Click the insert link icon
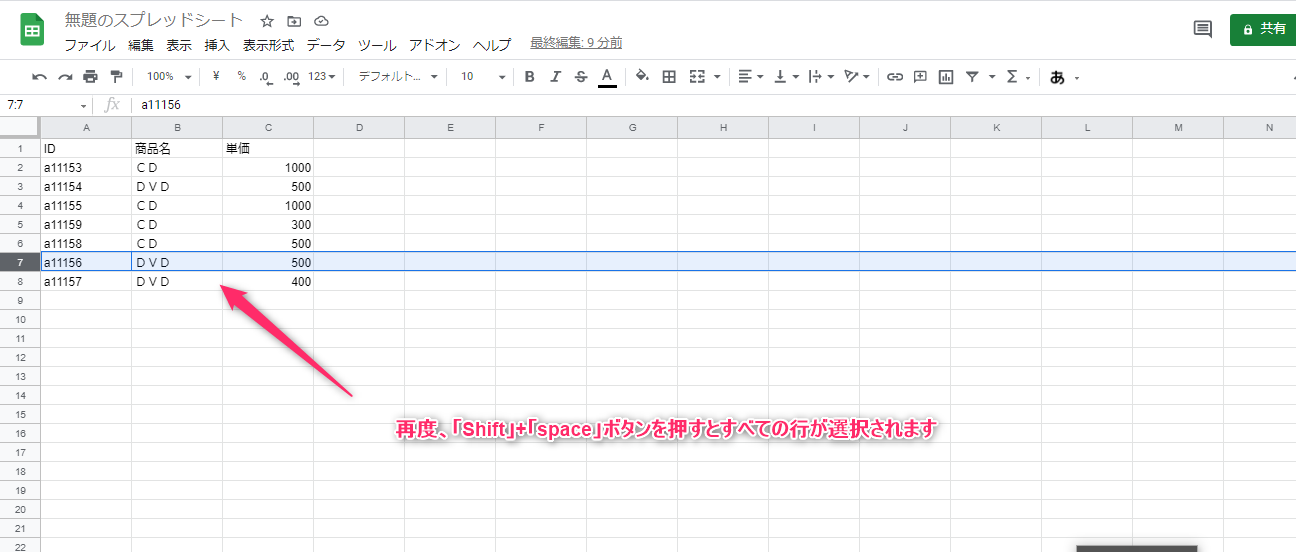Screen dimensions: 1296x552 pyautogui.click(x=895, y=77)
